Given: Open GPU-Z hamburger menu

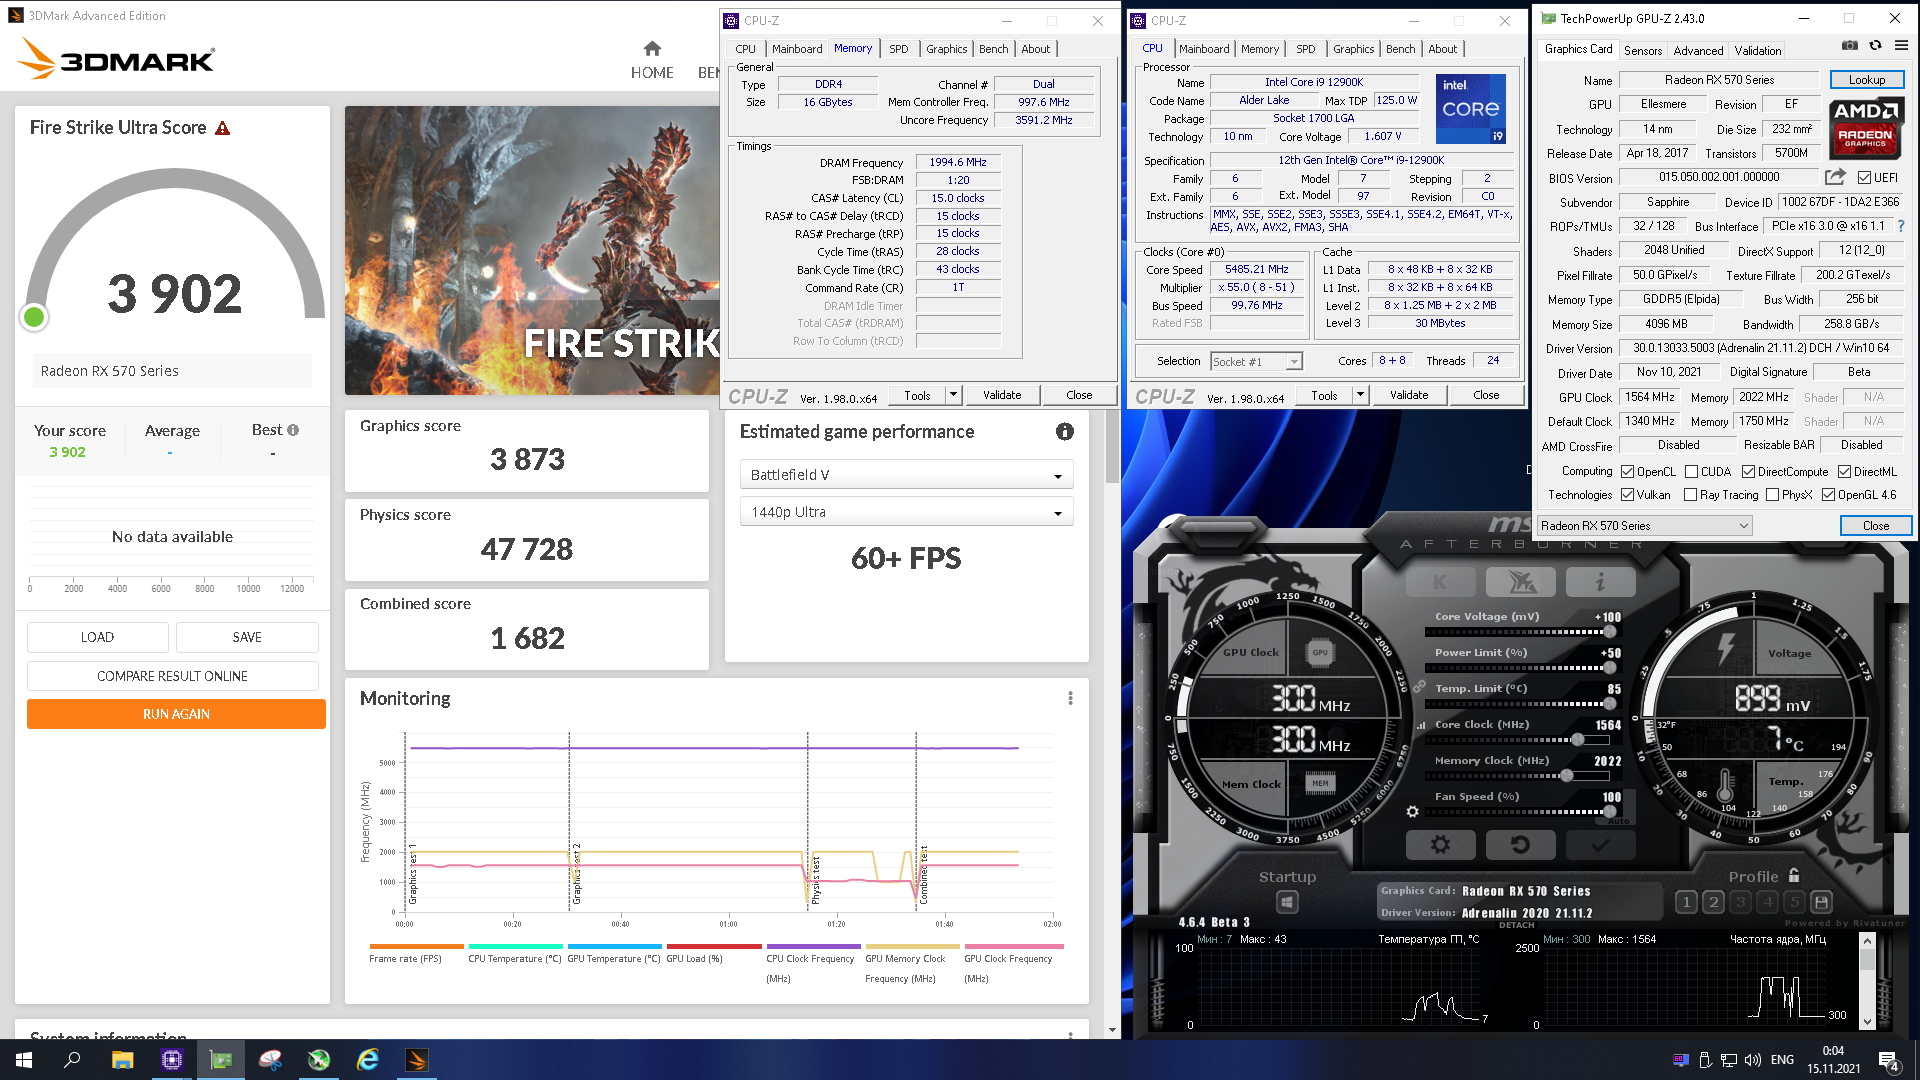Looking at the screenshot, I should point(1901,46).
